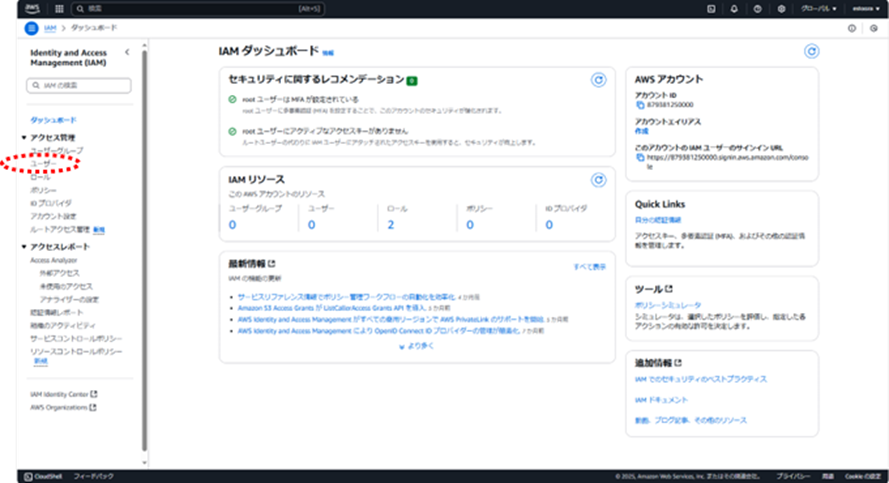This screenshot has width=889, height=483.
Task: Open サービスコントロールポリシー in sidebar
Action: [76, 338]
